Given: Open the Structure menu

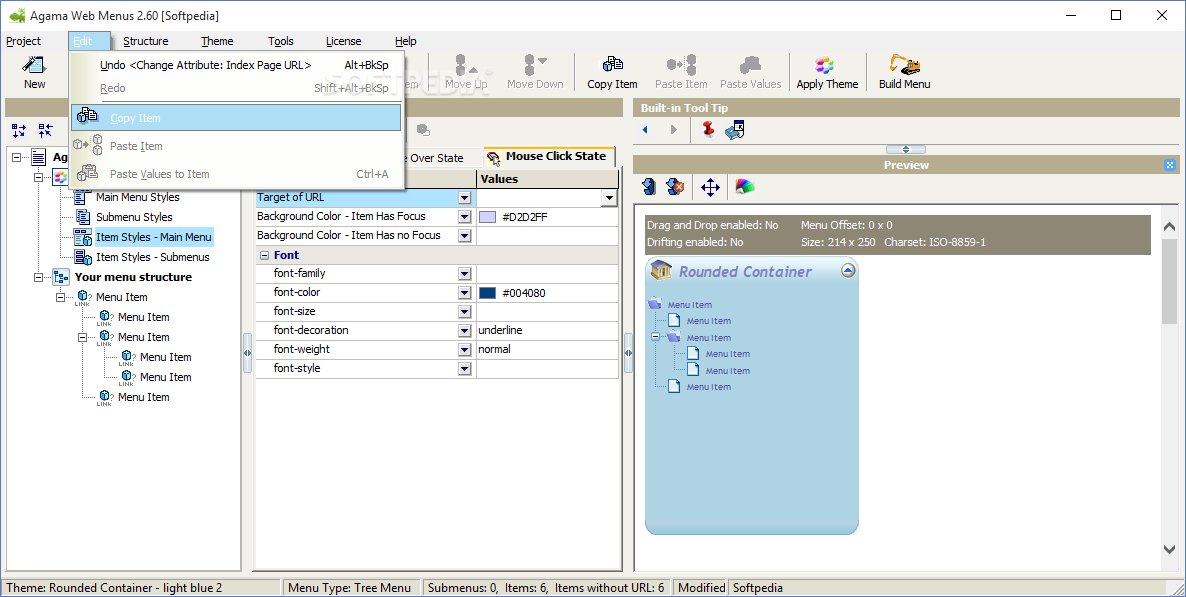Looking at the screenshot, I should 145,41.
